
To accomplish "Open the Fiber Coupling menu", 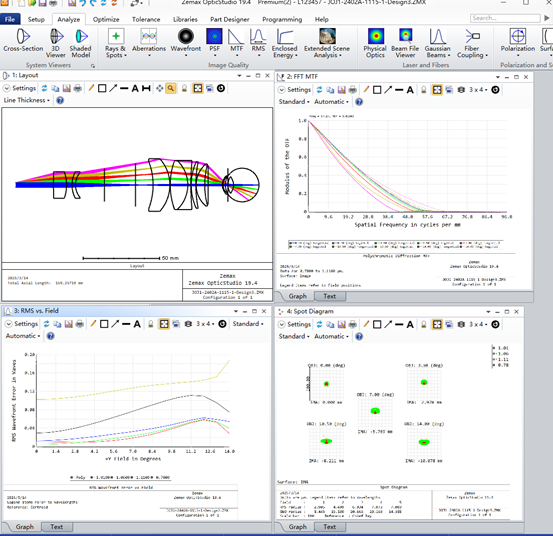I will 472,43.
